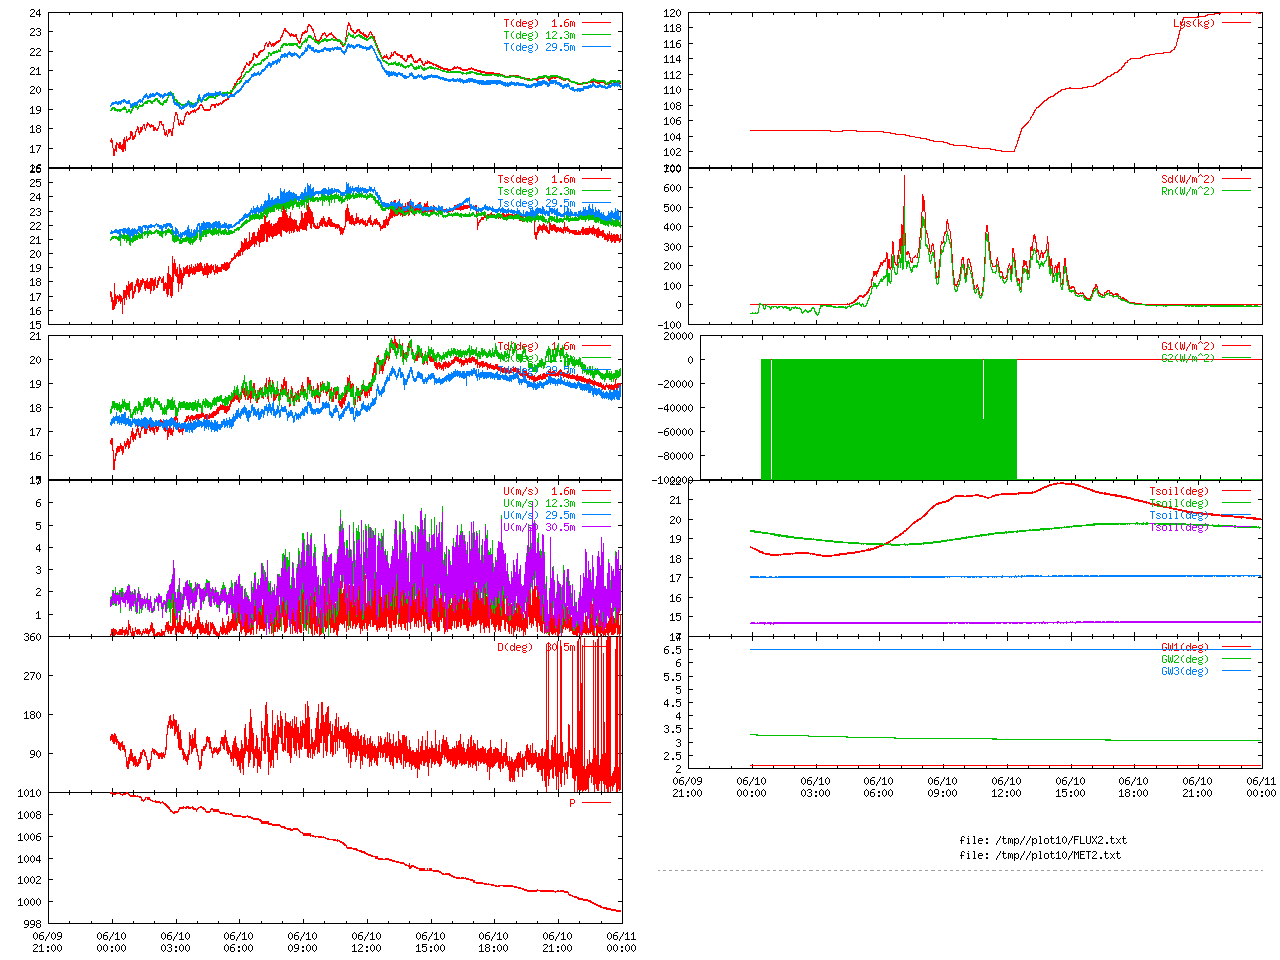Click the 'GW3(deg)' legend label
This screenshot has width=1280, height=960.
1185,672
